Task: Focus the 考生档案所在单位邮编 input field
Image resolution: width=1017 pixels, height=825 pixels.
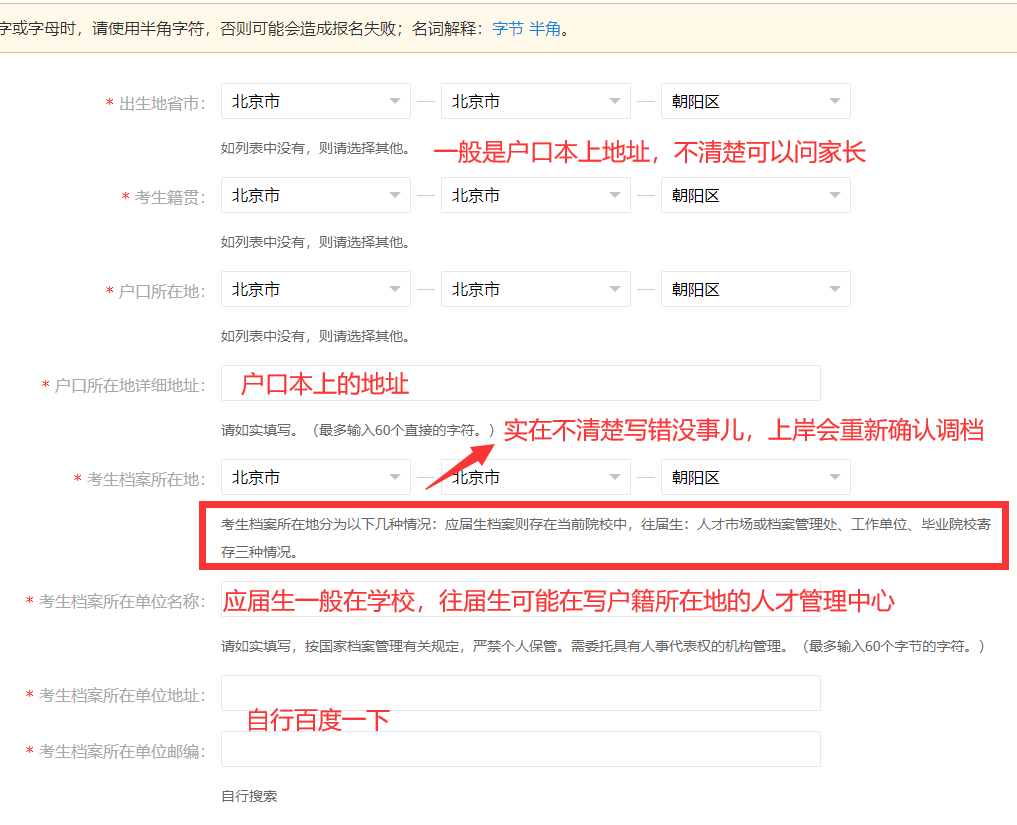Action: (520, 749)
